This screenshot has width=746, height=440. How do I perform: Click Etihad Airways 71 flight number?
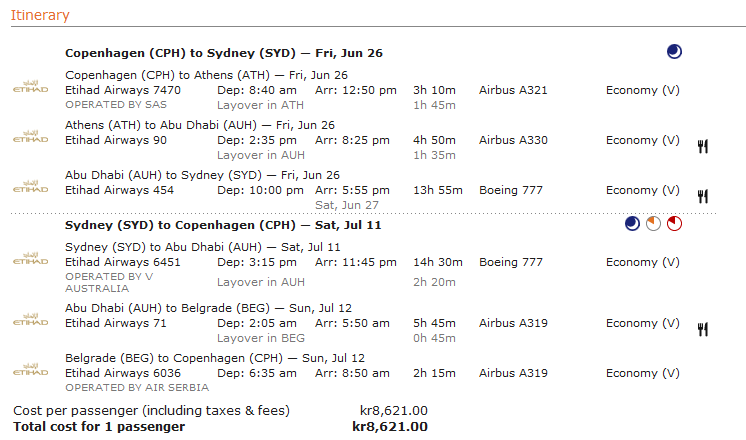click(x=116, y=323)
